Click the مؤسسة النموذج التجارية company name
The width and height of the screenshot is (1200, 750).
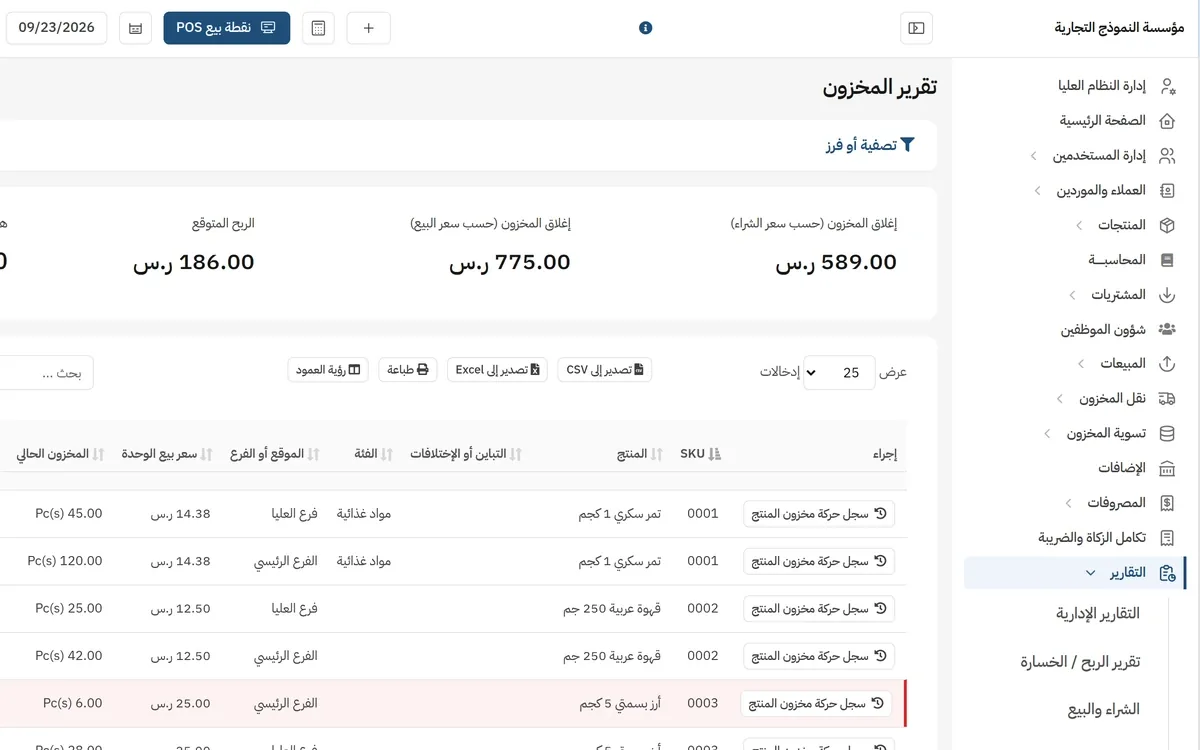tap(1119, 28)
